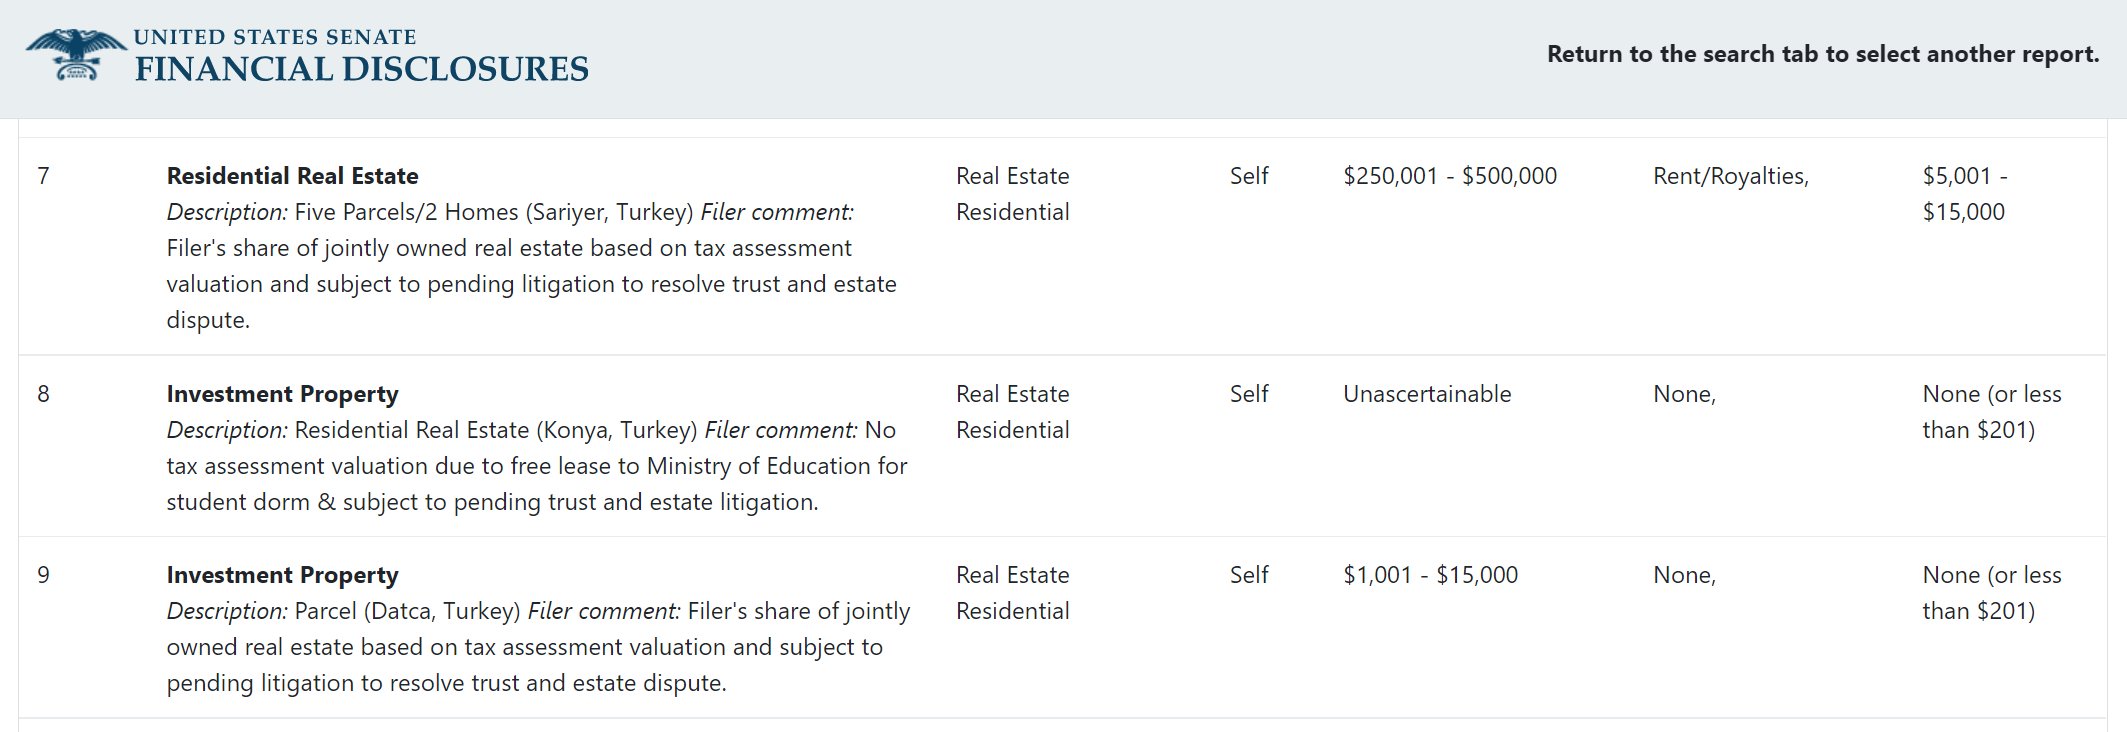Open Financial Disclosures home heading

(x=361, y=69)
